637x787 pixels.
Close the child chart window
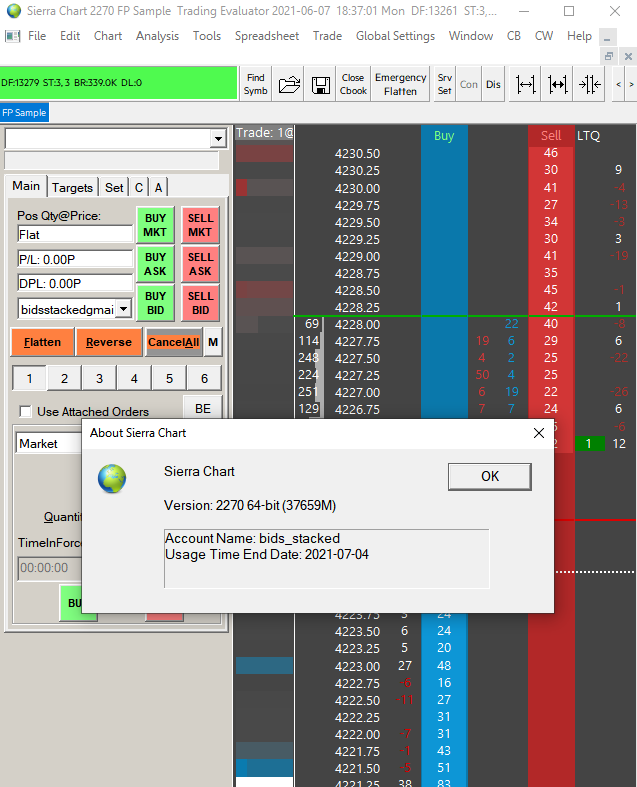tap(628, 56)
